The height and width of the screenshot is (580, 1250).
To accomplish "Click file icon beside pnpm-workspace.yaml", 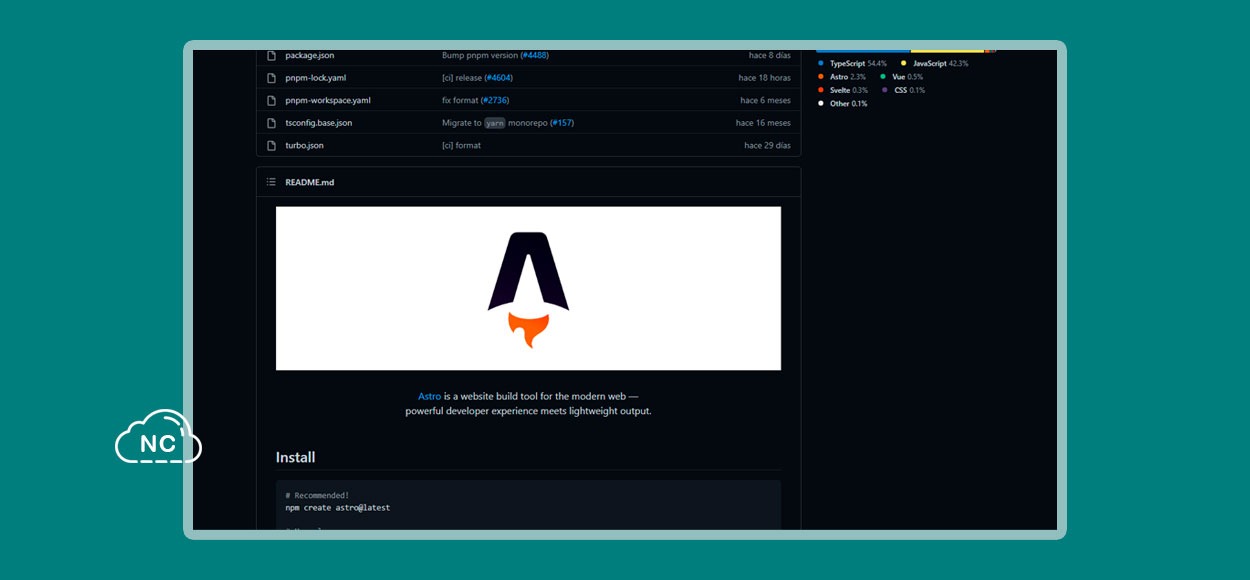I will tap(271, 100).
